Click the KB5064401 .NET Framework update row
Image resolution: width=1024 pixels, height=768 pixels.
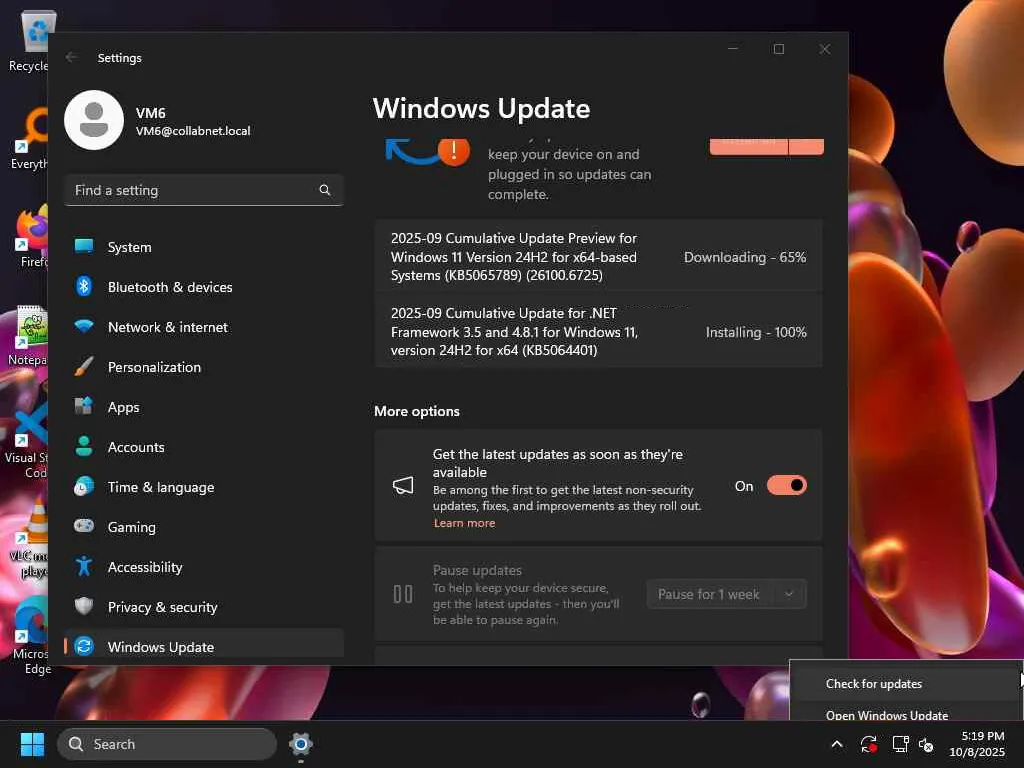pyautogui.click(x=598, y=332)
